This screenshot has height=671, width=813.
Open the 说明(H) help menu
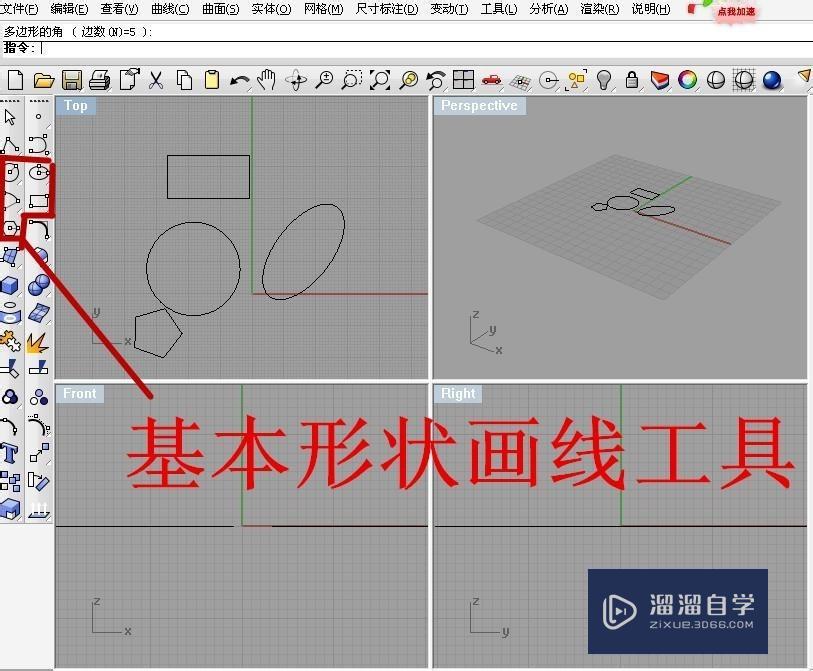[x=651, y=9]
